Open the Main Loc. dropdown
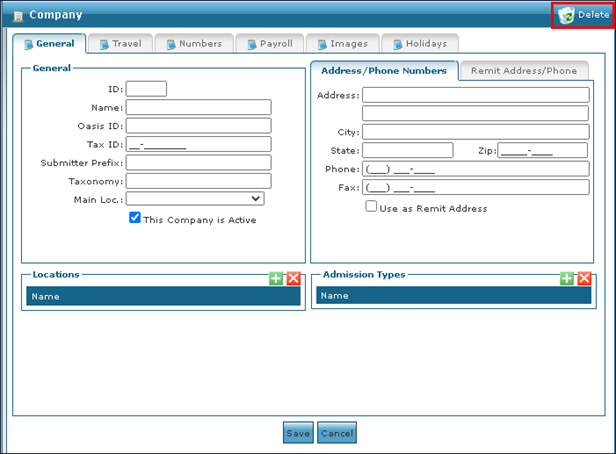 pyautogui.click(x=194, y=199)
